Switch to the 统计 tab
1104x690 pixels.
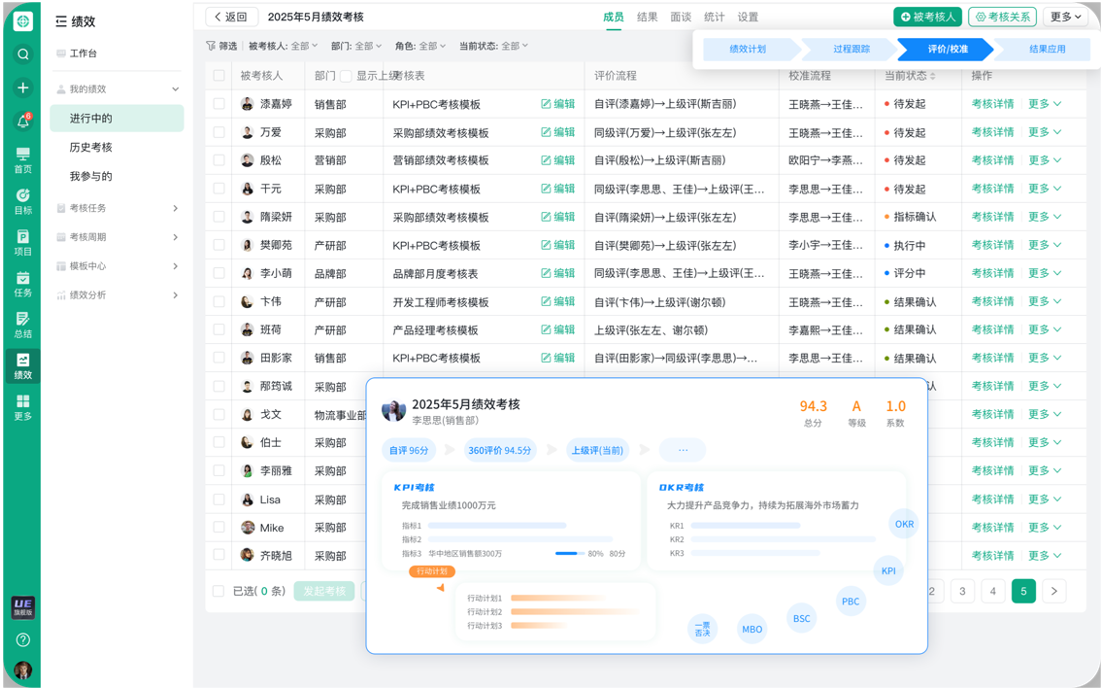(714, 17)
